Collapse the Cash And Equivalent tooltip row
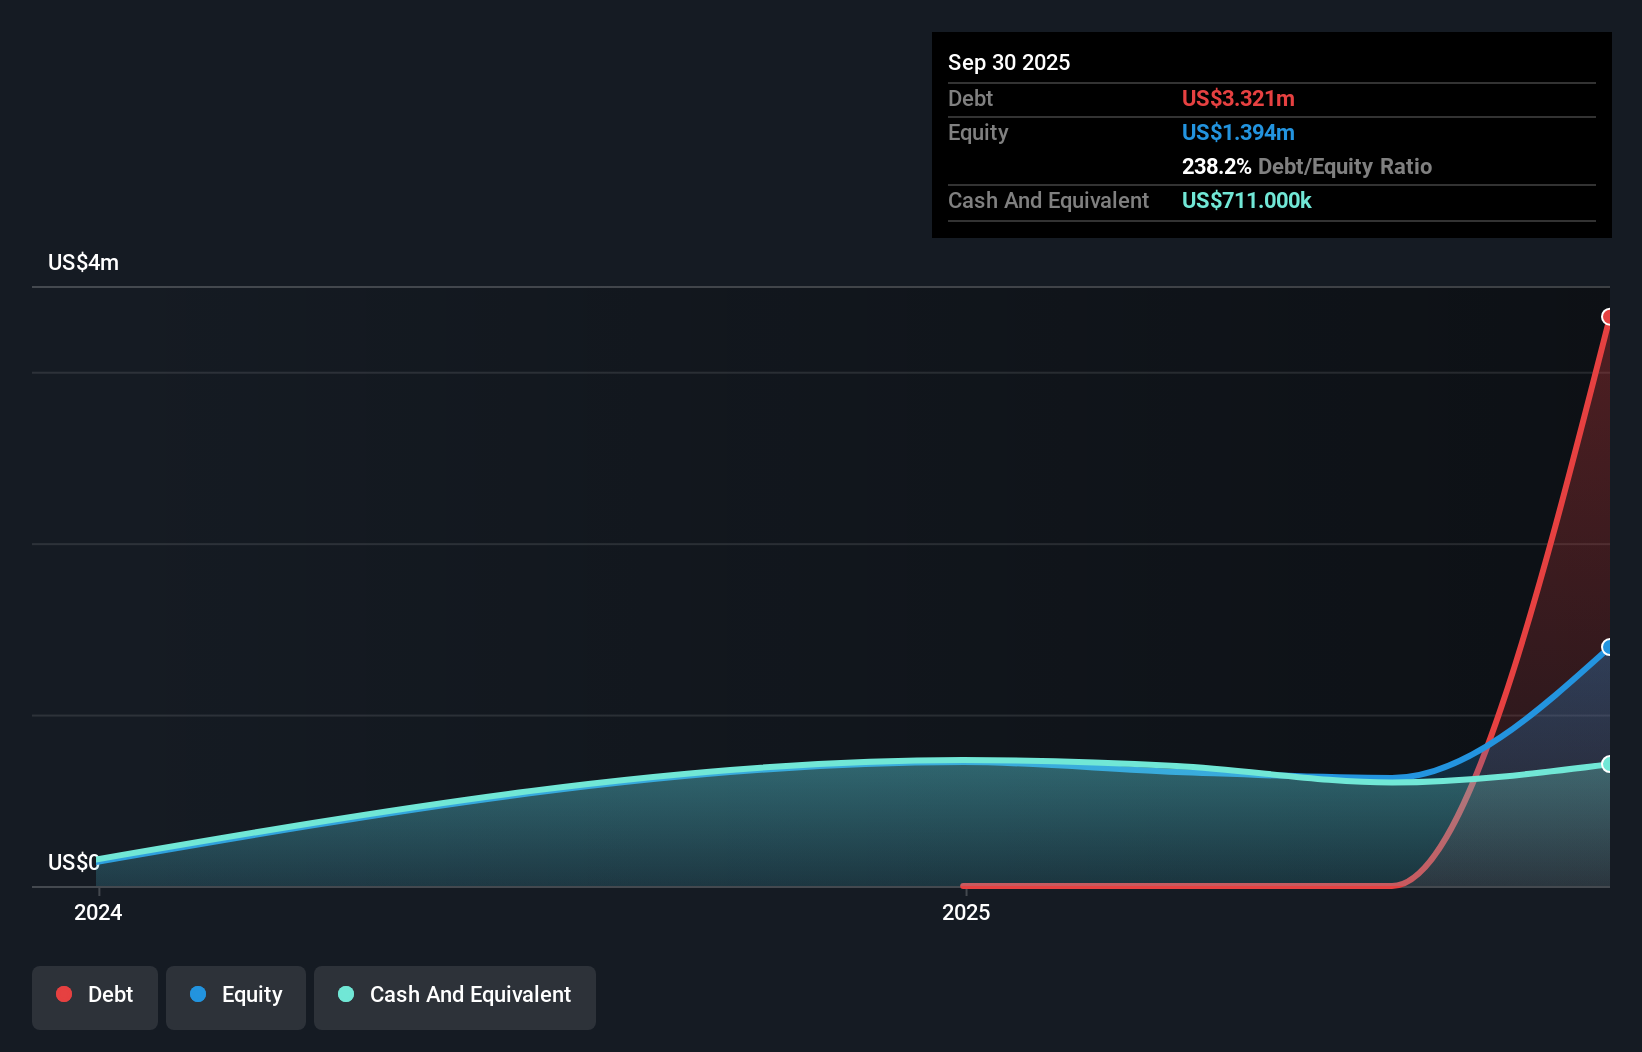 1047,200
